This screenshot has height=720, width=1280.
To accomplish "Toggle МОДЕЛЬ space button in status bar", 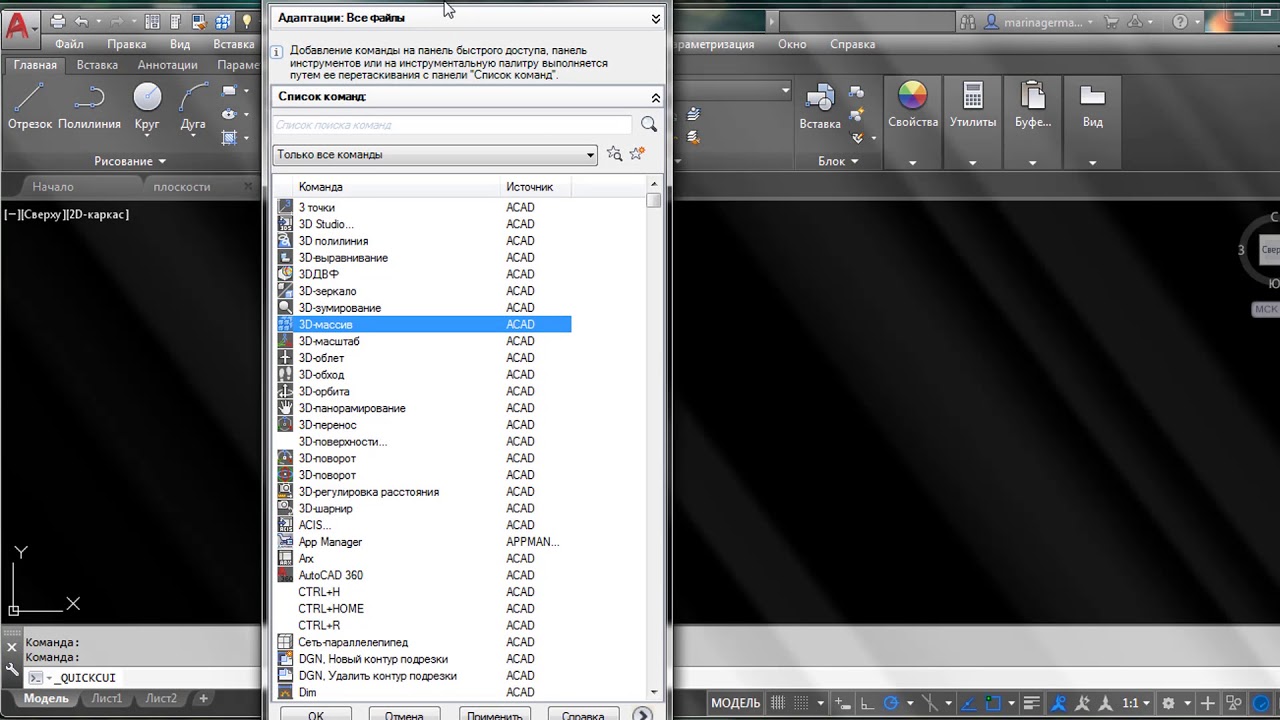I will (736, 703).
